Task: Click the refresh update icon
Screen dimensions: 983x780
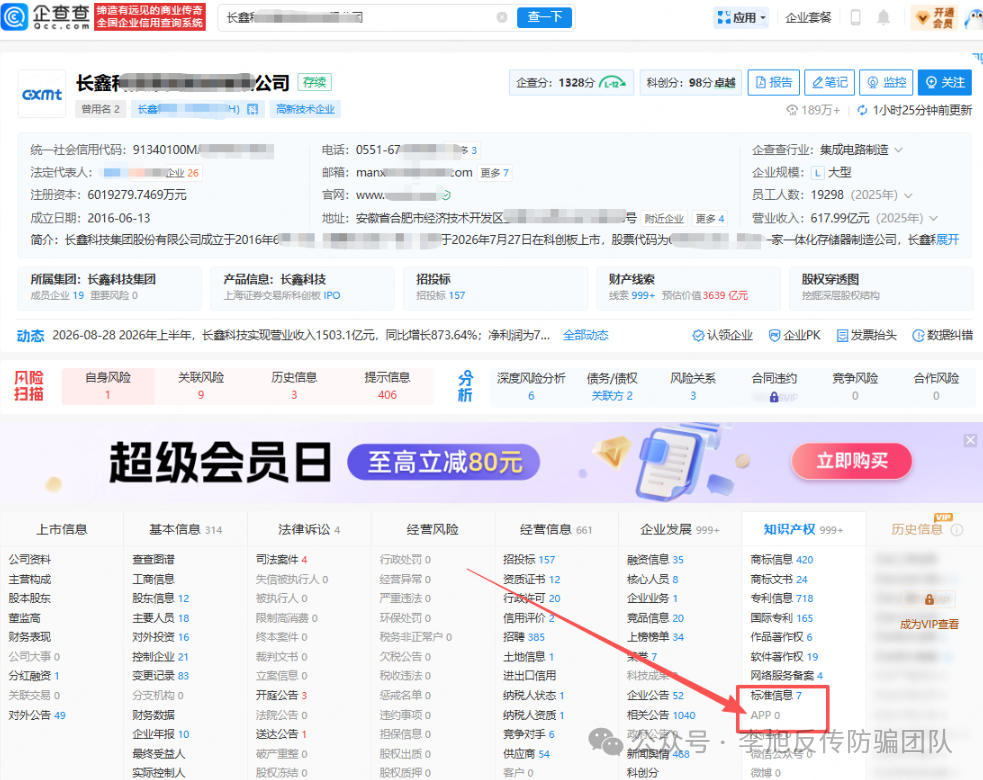Action: click(x=862, y=110)
